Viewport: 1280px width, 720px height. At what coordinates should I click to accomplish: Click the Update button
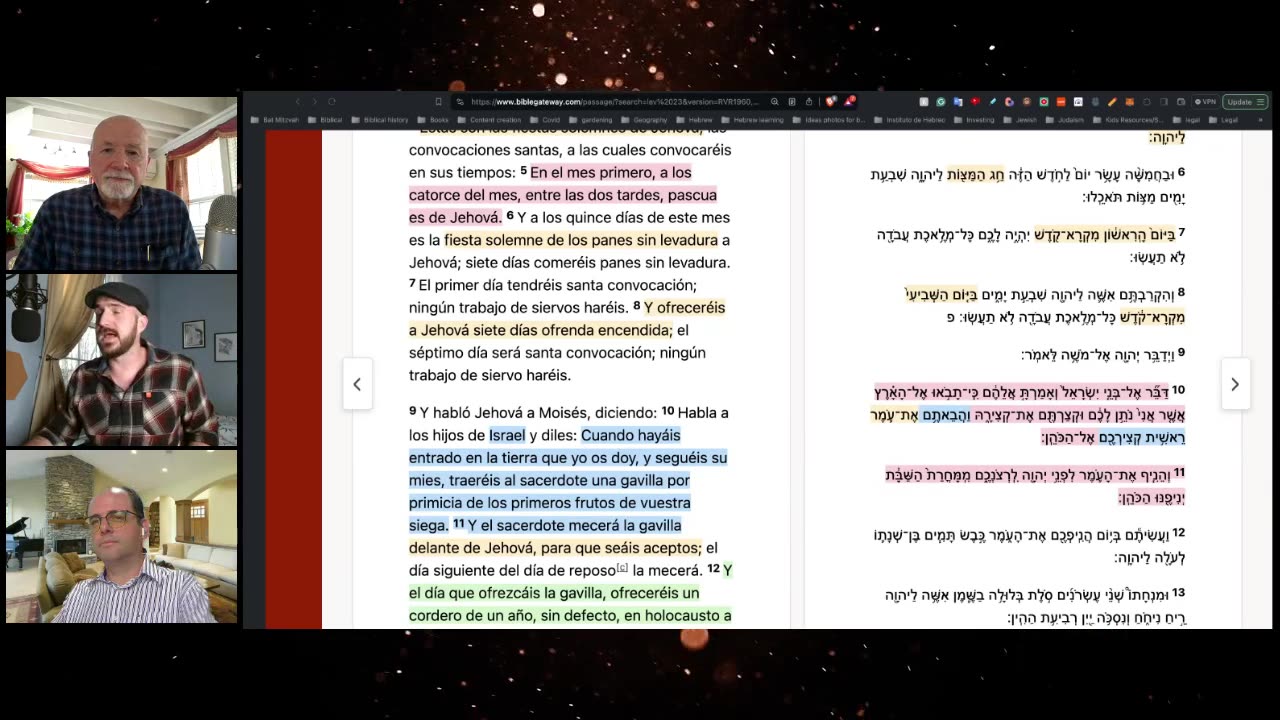pyautogui.click(x=1239, y=102)
